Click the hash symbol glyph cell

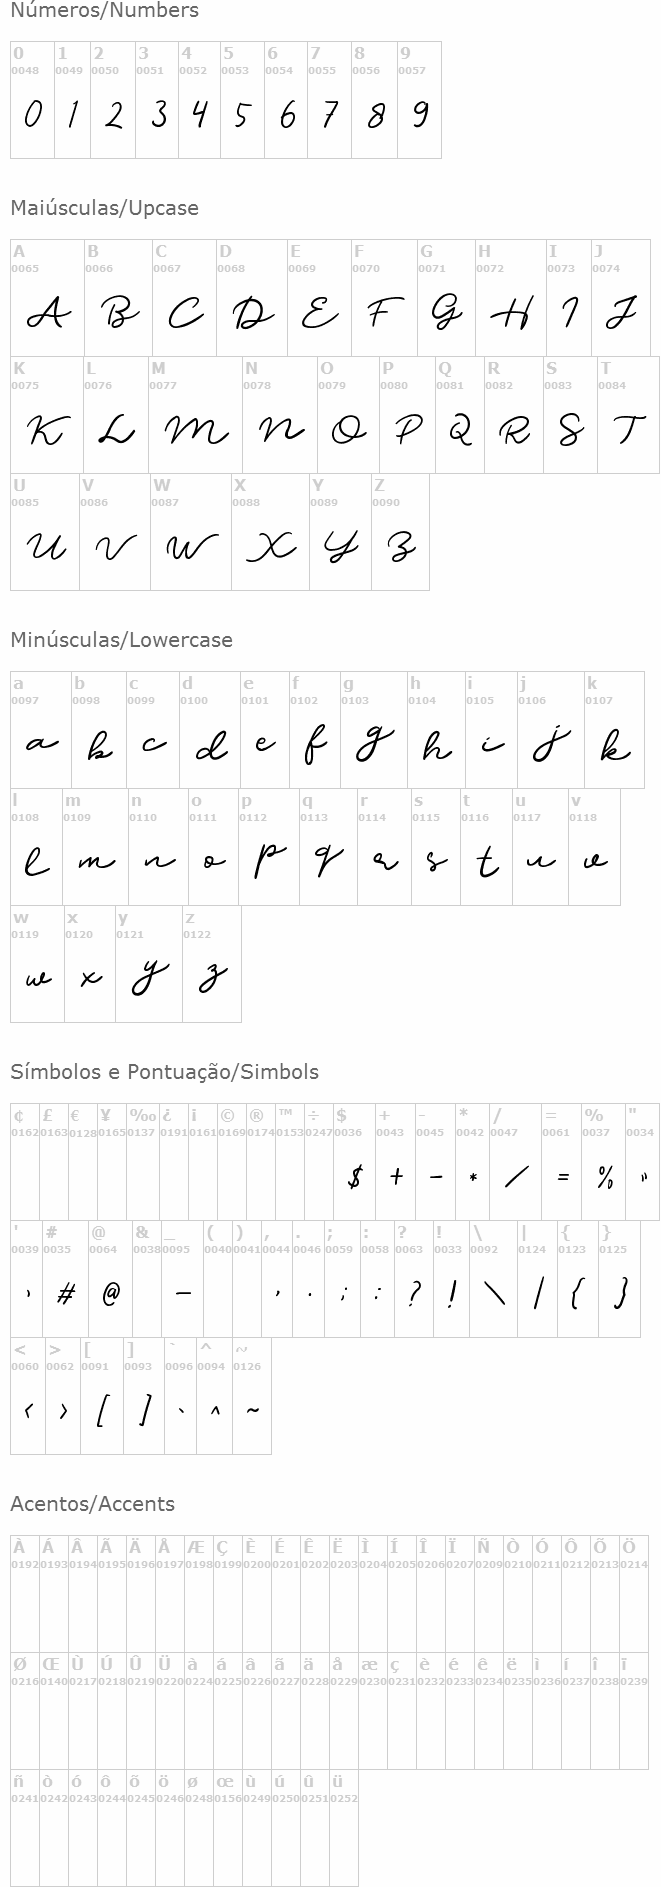point(65,1280)
